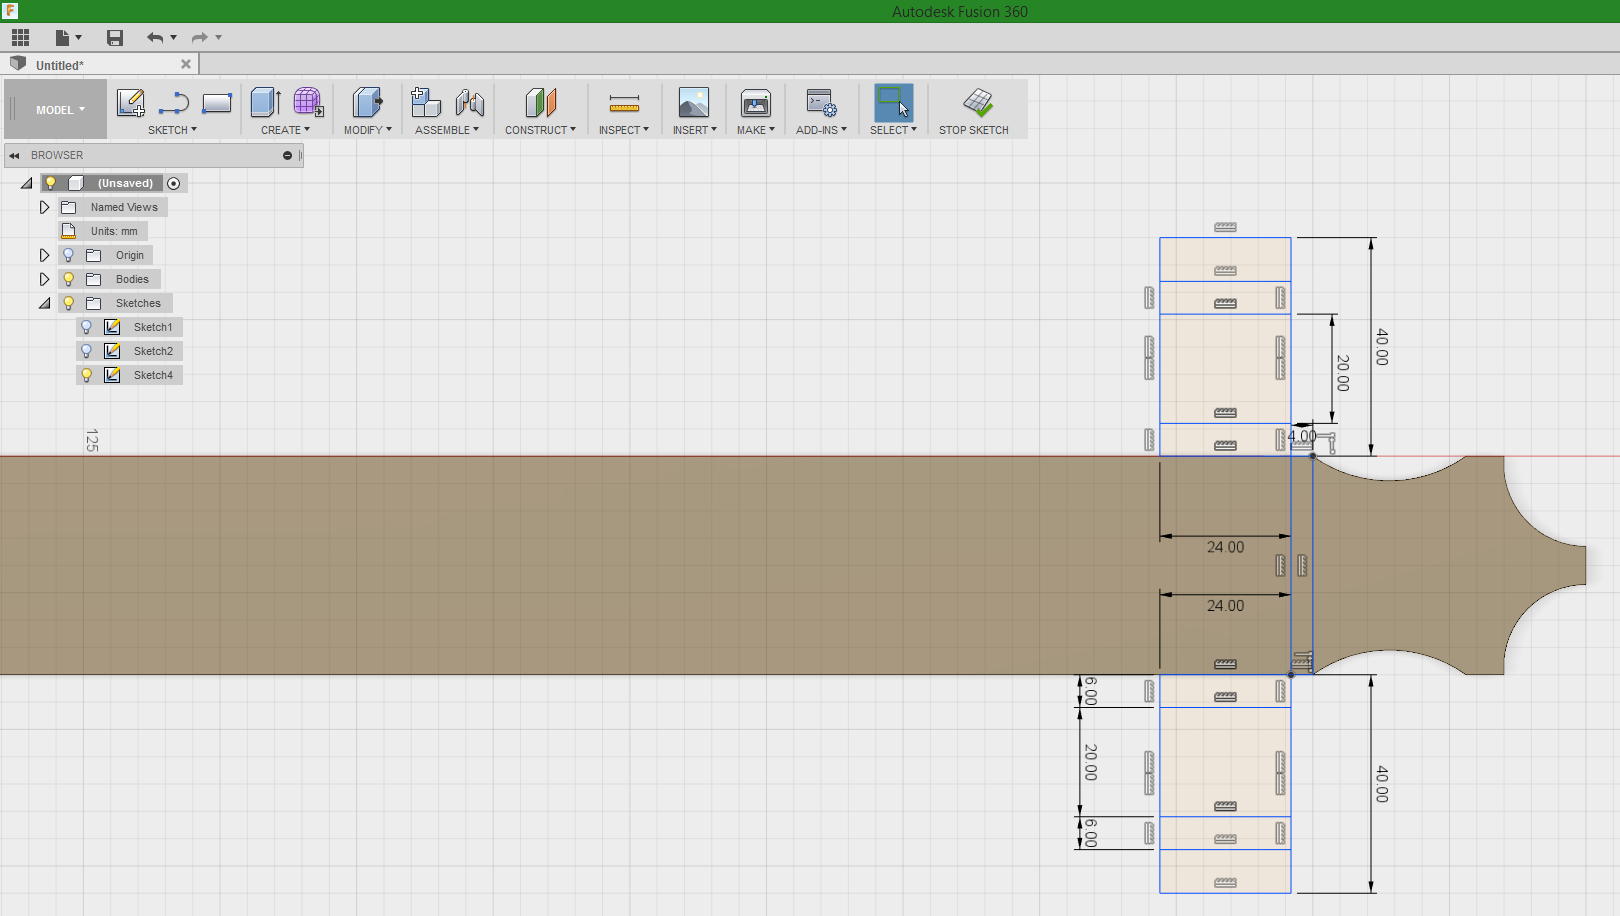This screenshot has height=916, width=1620.
Task: Open the data panel grid icon
Action: pos(20,37)
